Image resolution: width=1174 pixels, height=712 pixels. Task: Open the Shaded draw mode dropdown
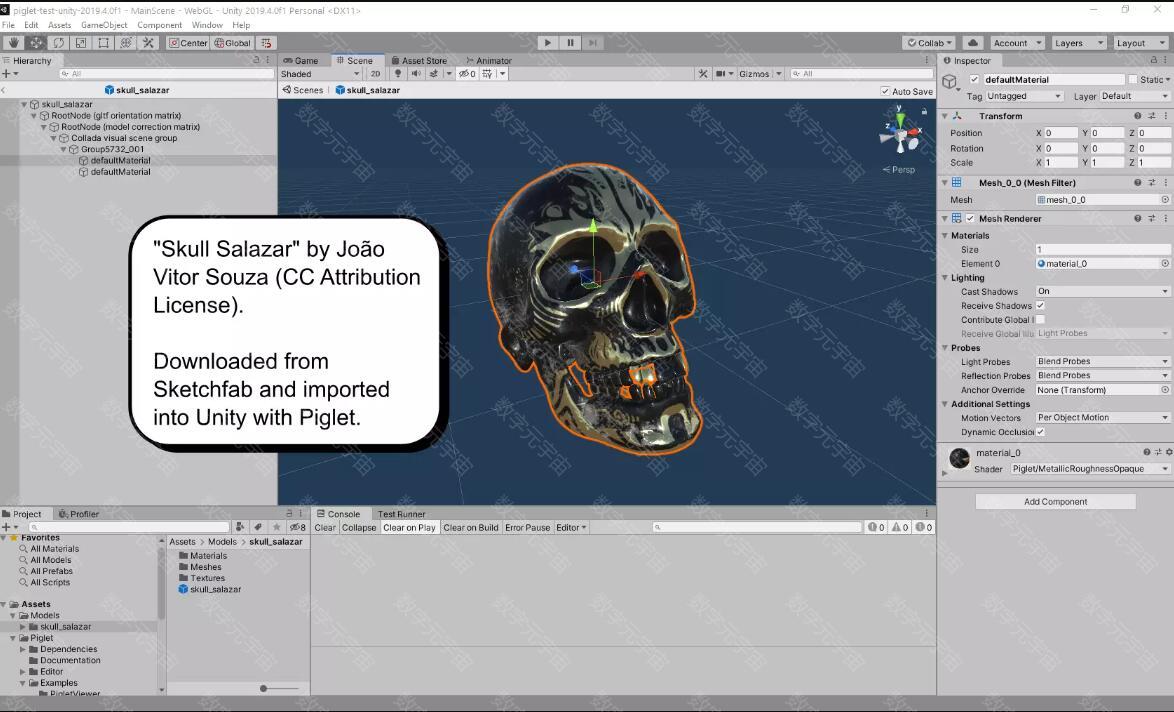(320, 73)
